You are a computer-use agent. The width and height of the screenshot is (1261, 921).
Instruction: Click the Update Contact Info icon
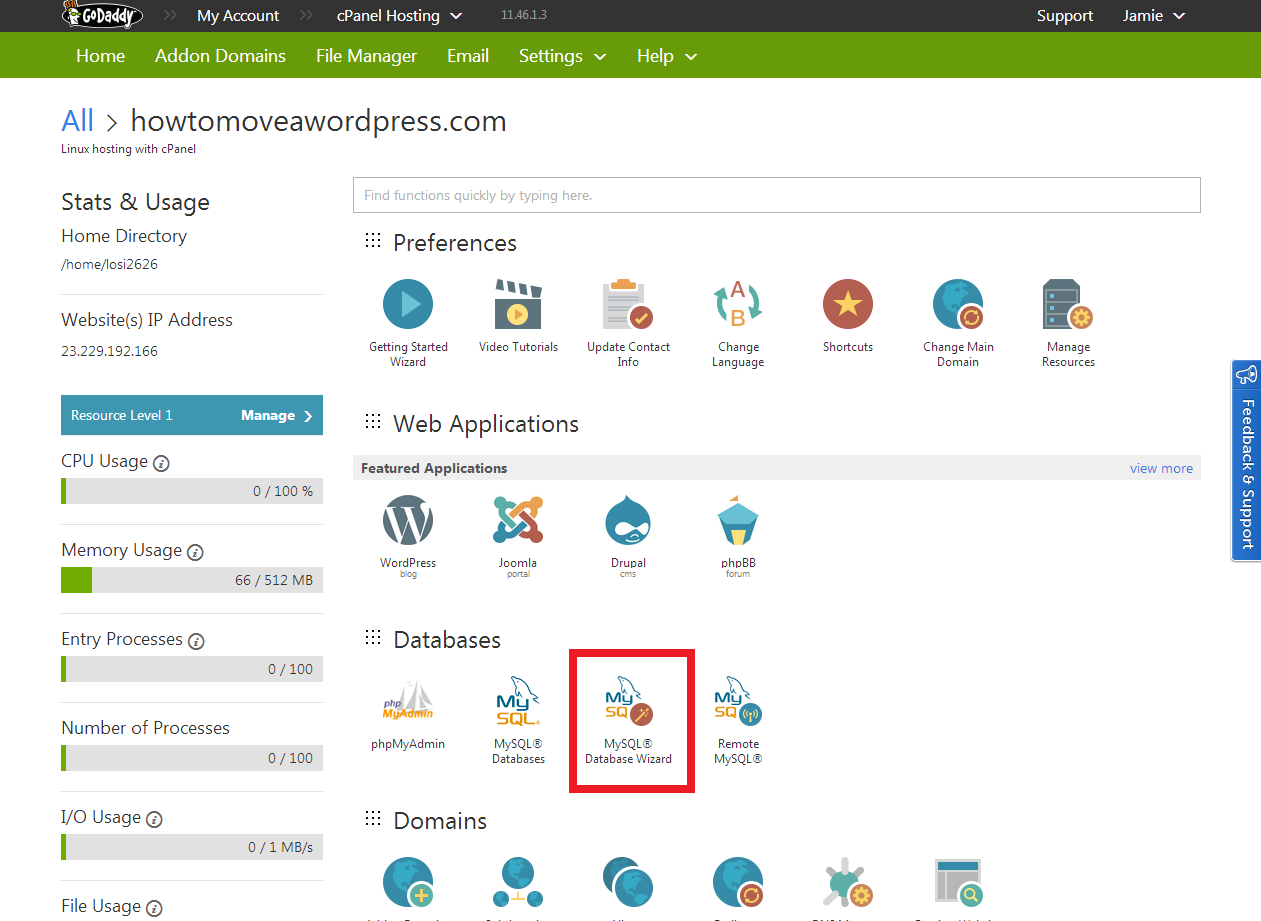tap(628, 304)
